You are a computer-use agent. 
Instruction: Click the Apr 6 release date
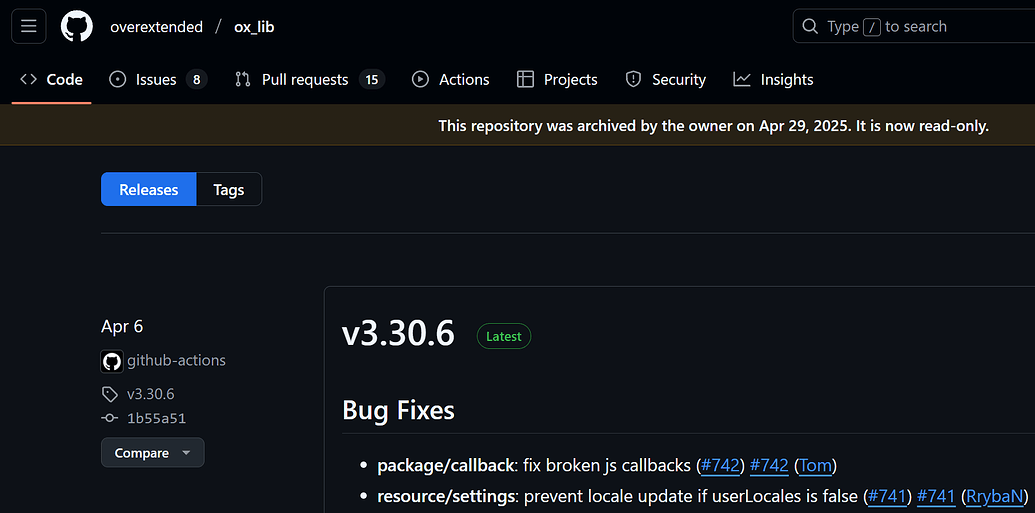click(122, 326)
